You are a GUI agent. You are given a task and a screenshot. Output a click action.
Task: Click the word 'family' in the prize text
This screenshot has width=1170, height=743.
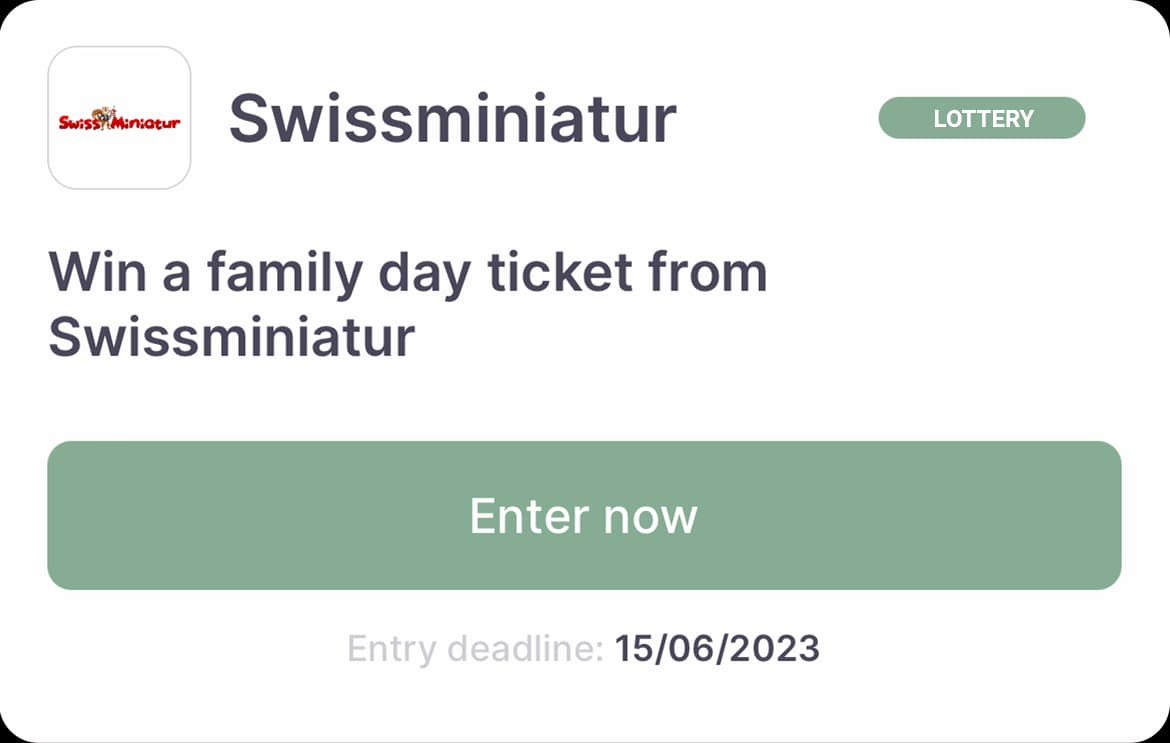coord(284,275)
